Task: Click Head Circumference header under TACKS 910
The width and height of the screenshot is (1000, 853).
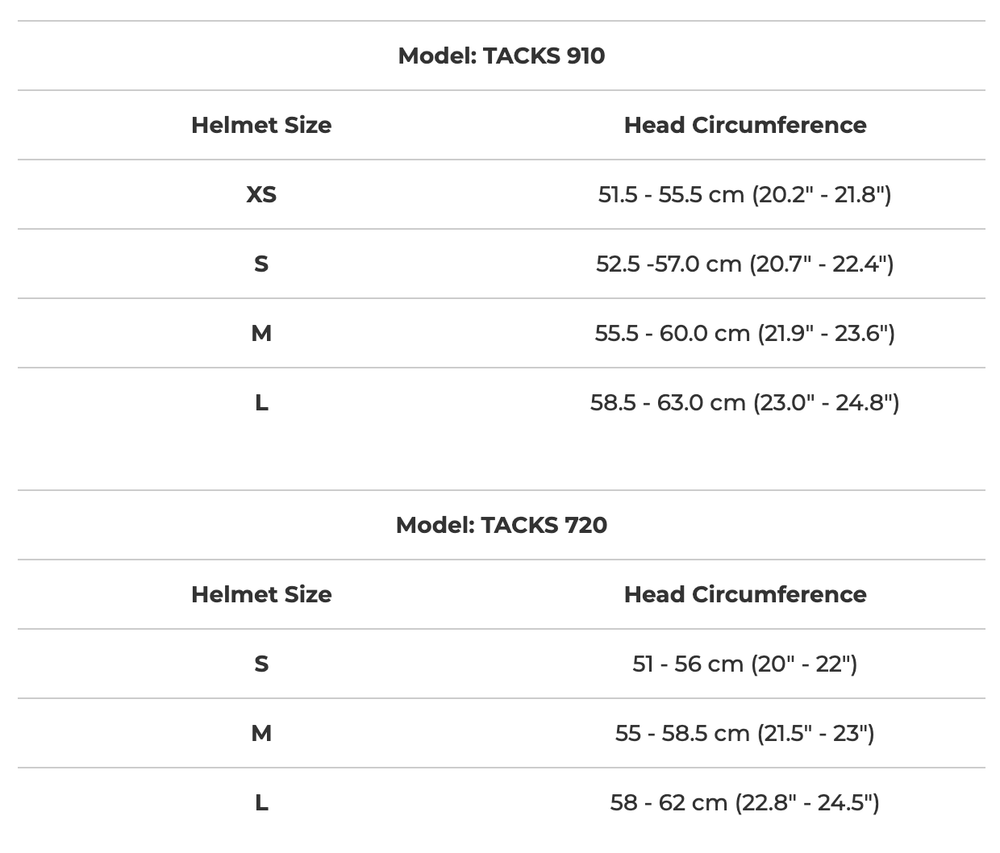Action: tap(745, 125)
